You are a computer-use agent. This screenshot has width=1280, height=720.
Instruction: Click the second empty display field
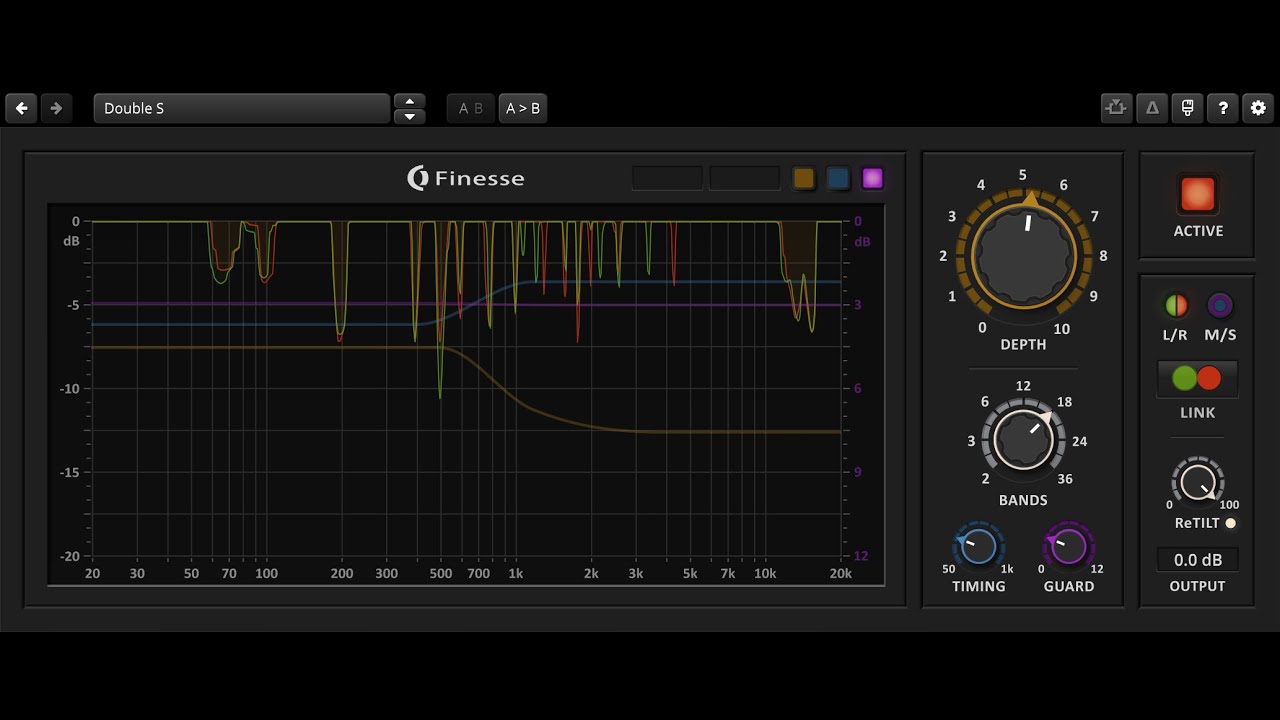(x=745, y=178)
